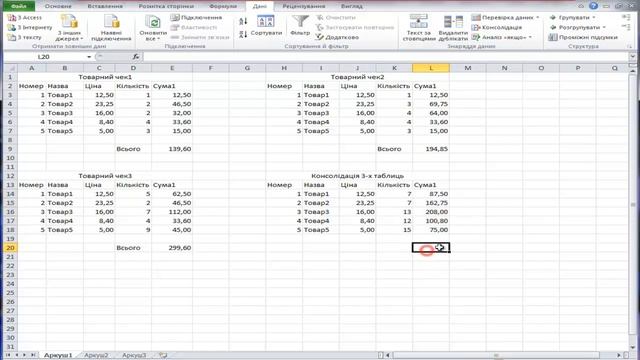Select the Аркуш1 sheet tab

coord(58,355)
